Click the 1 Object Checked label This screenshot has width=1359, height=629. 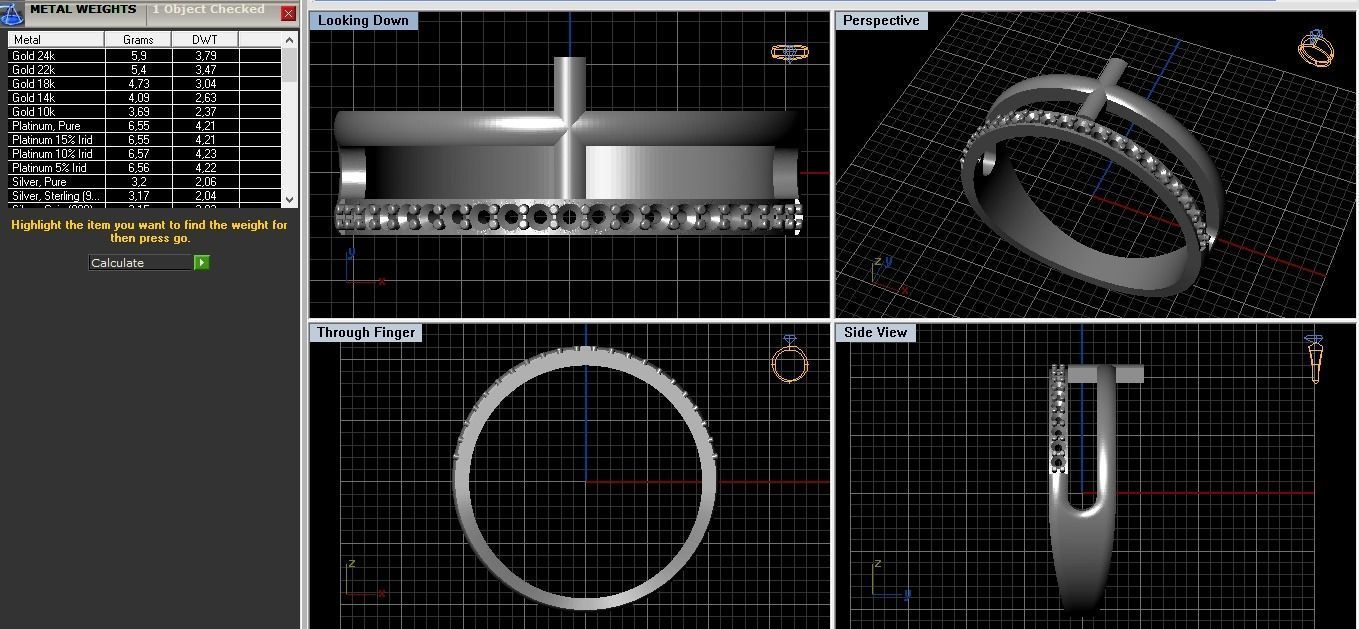click(208, 9)
